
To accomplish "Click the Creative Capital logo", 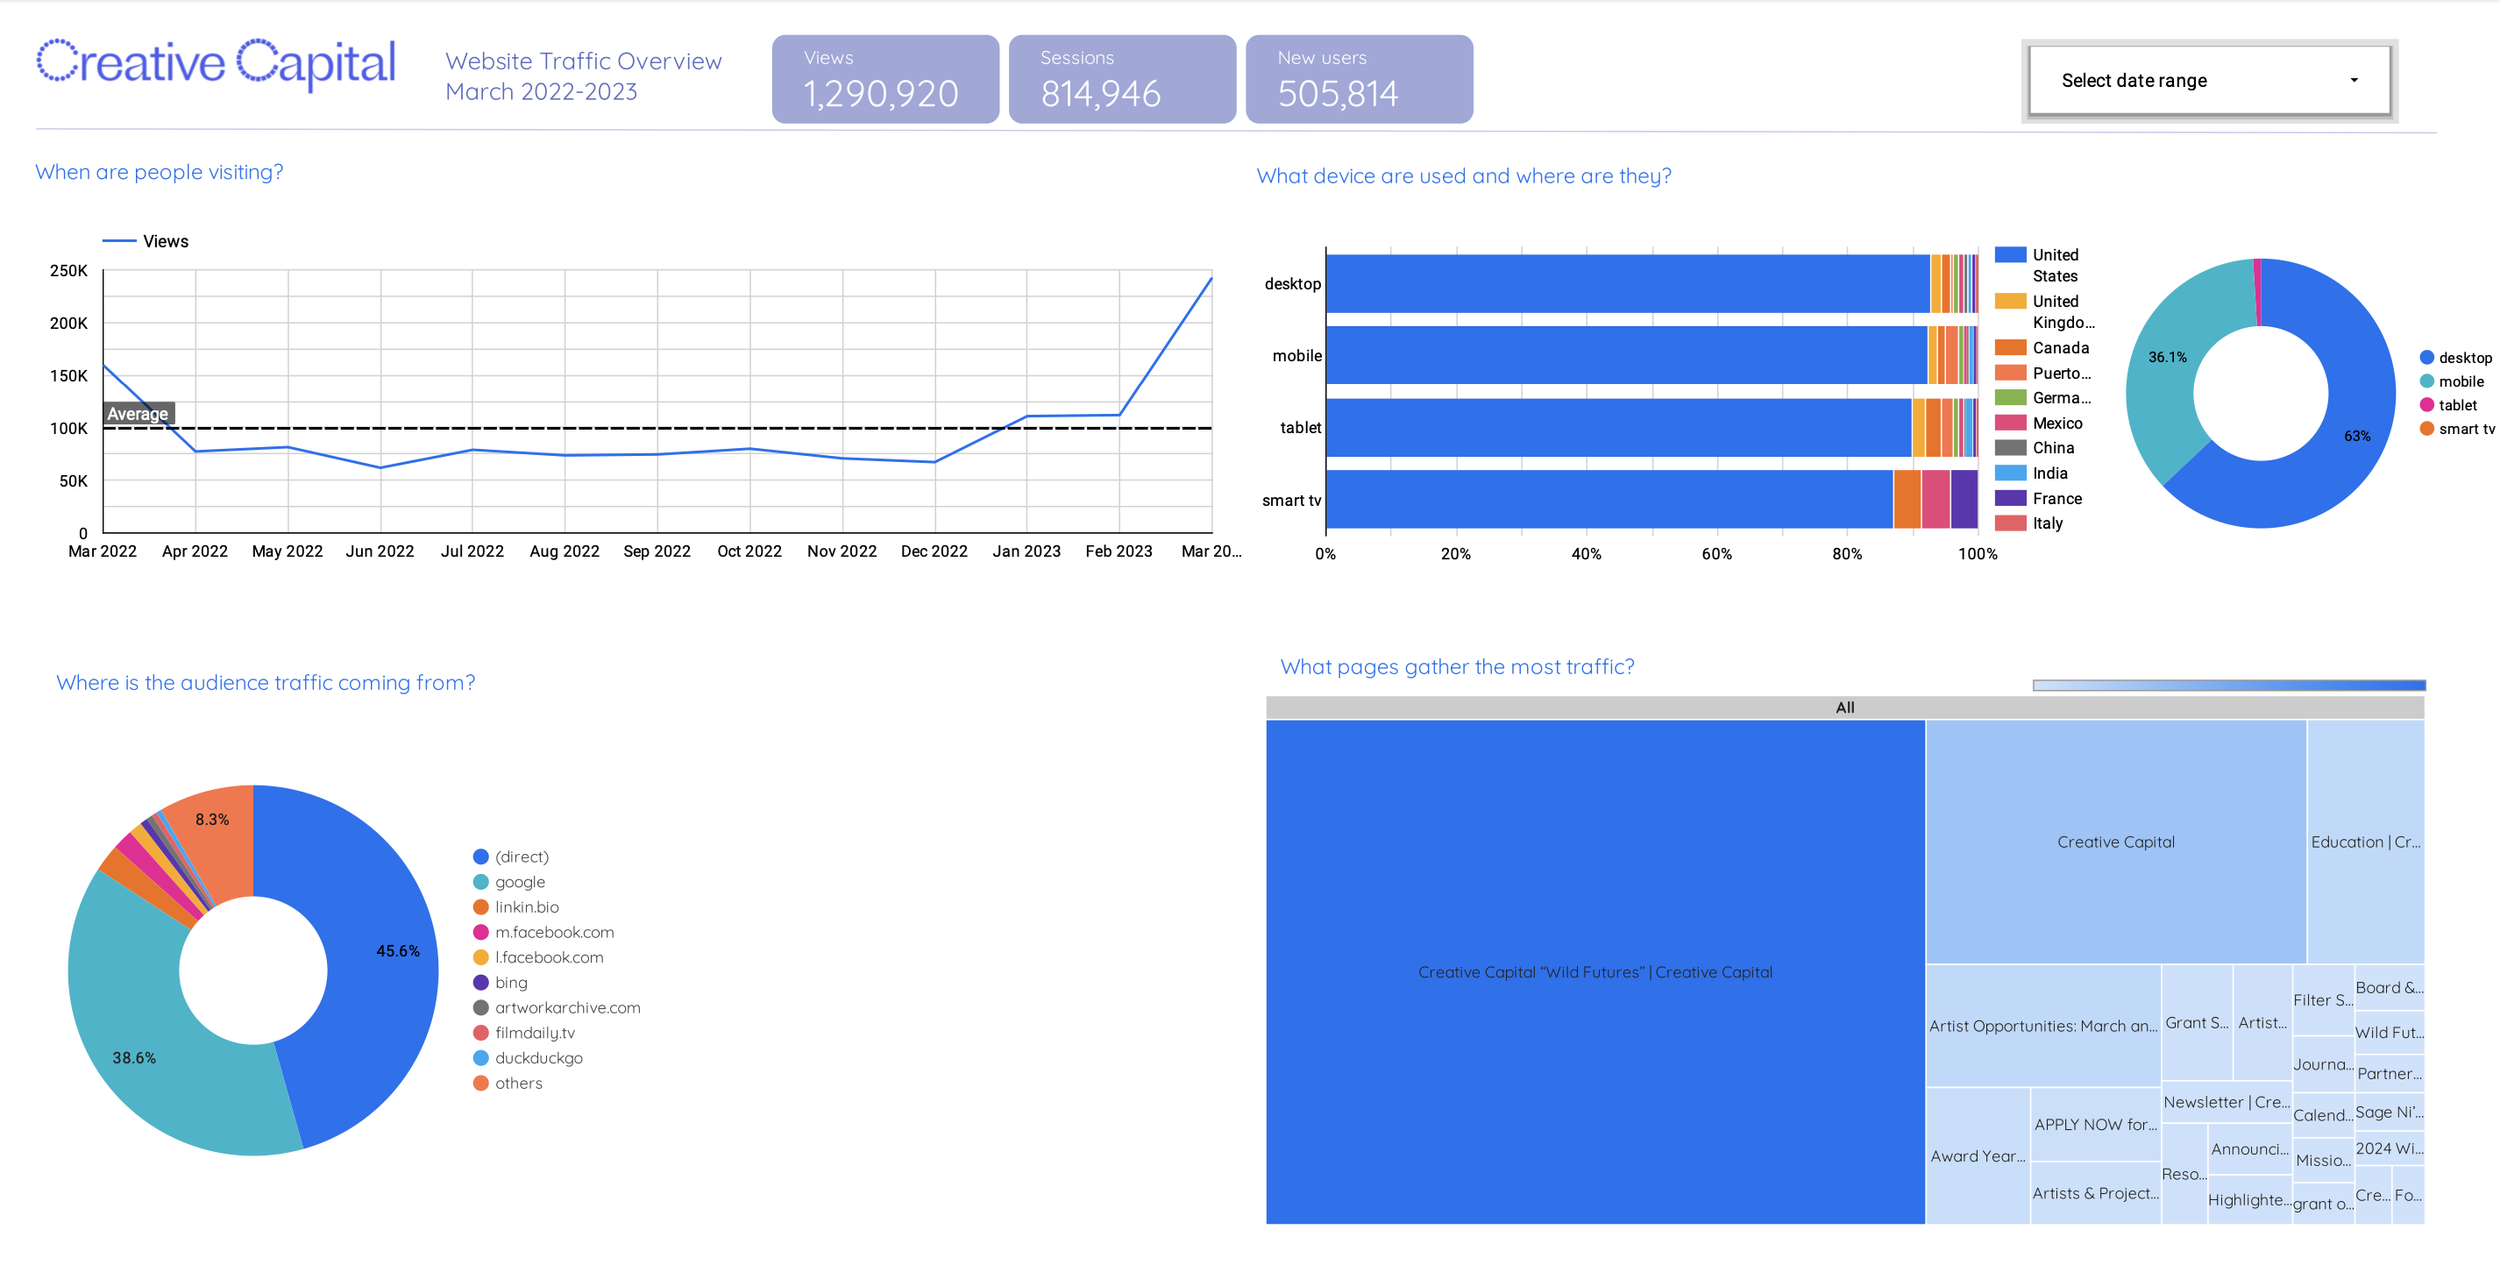I will (x=216, y=63).
